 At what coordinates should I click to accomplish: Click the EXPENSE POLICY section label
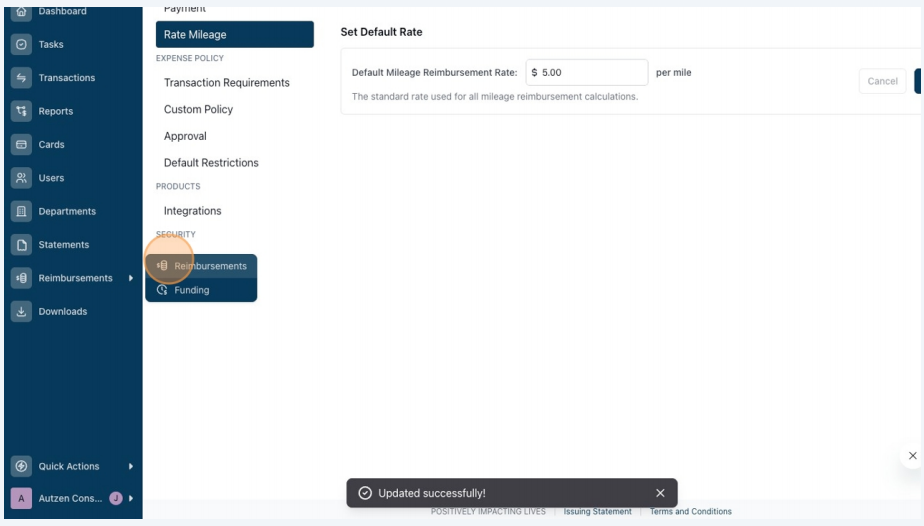[x=190, y=58]
